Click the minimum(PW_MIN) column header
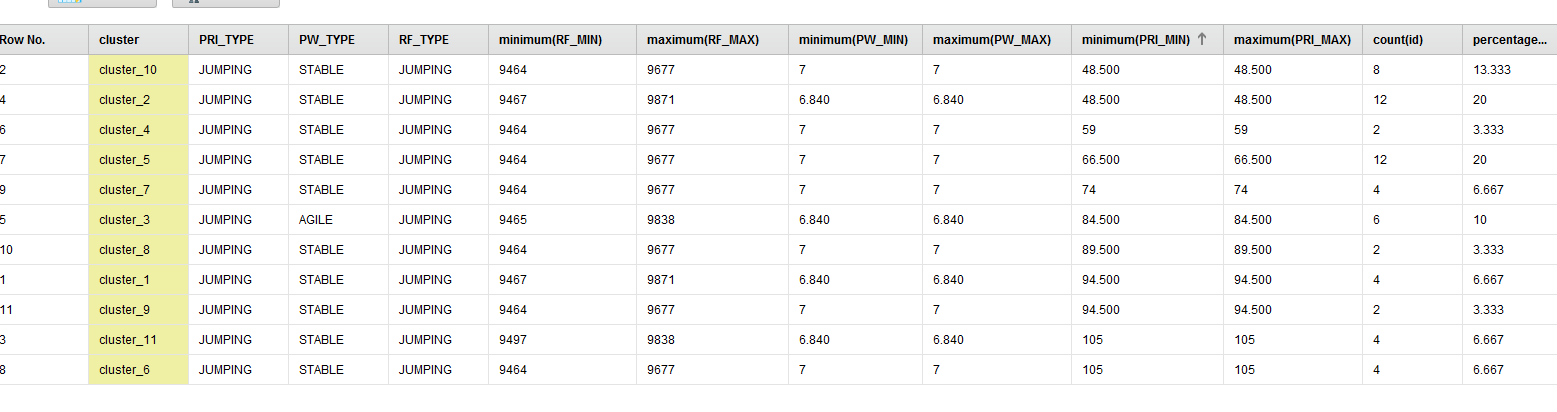Image resolution: width=1557 pixels, height=412 pixels. coord(855,40)
